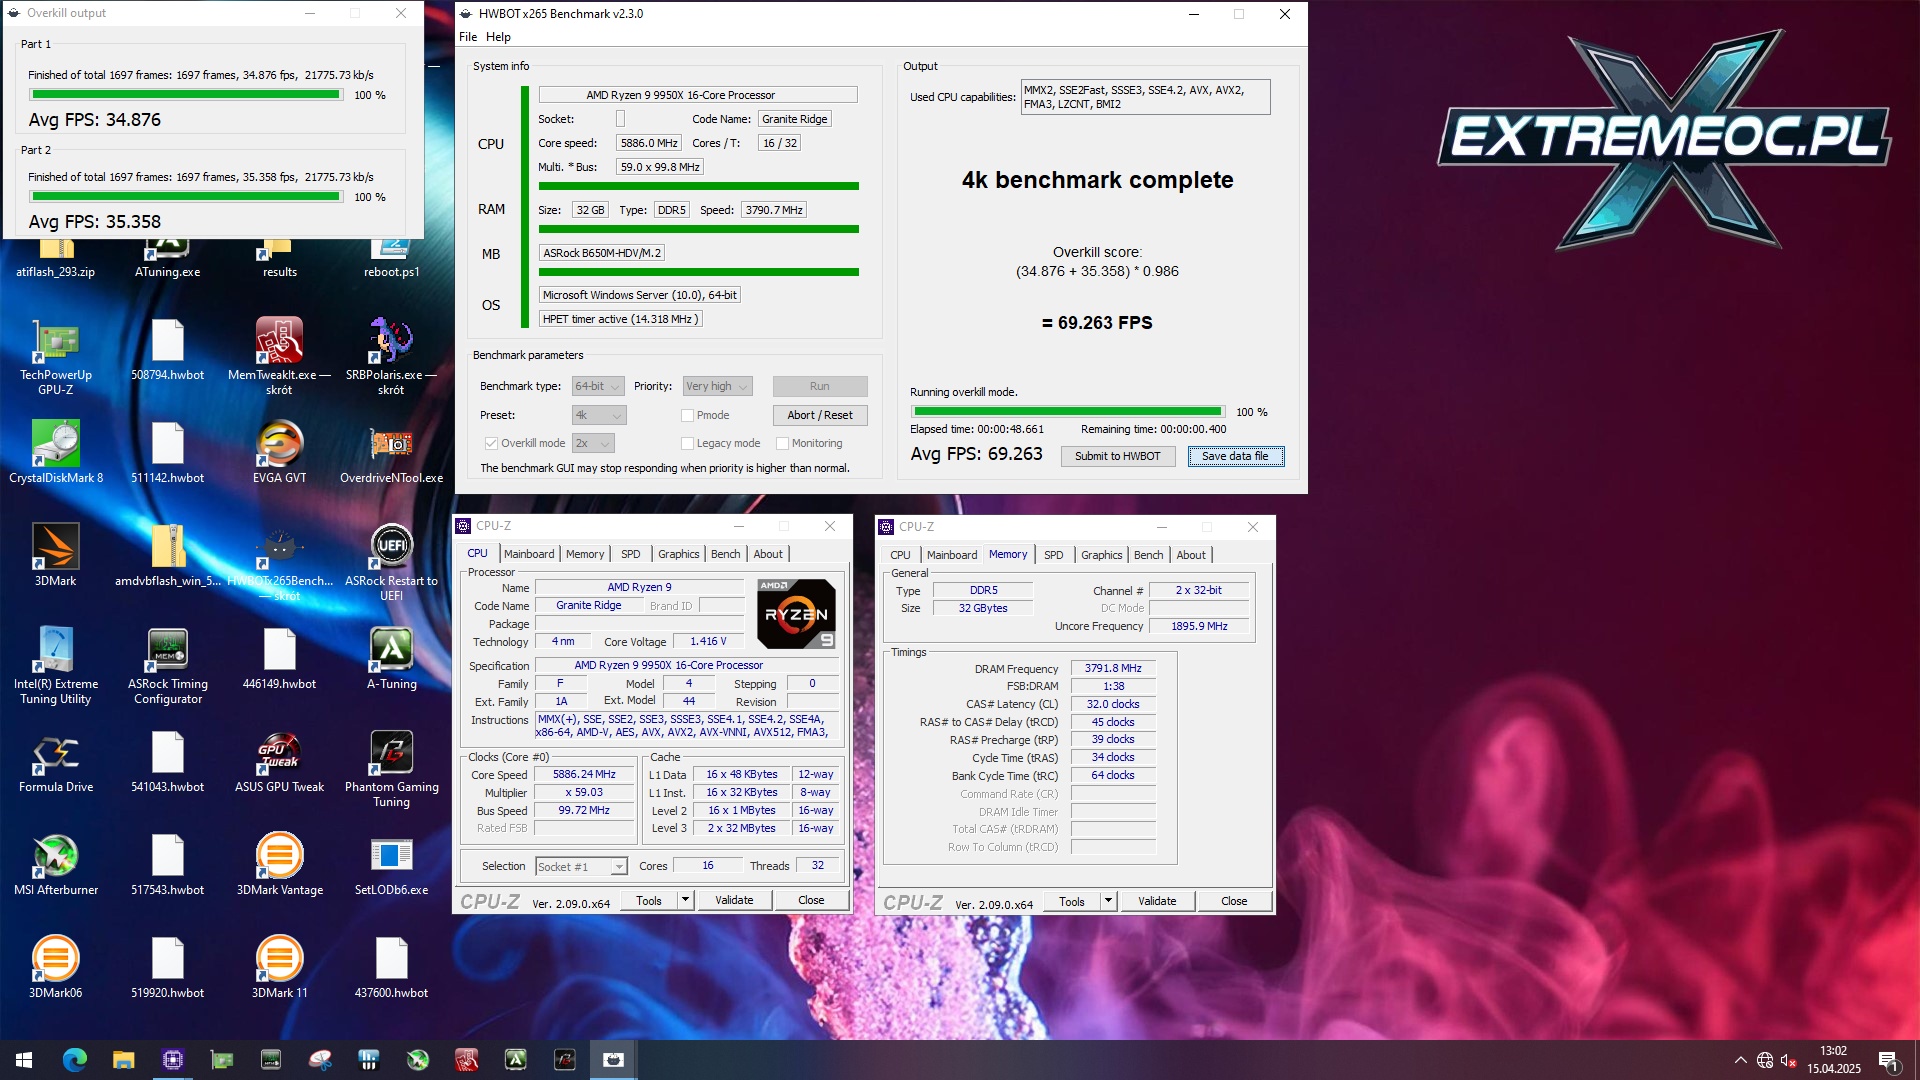Click the Used CPU capabilities text box
The image size is (1920, 1080).
[x=1146, y=97]
